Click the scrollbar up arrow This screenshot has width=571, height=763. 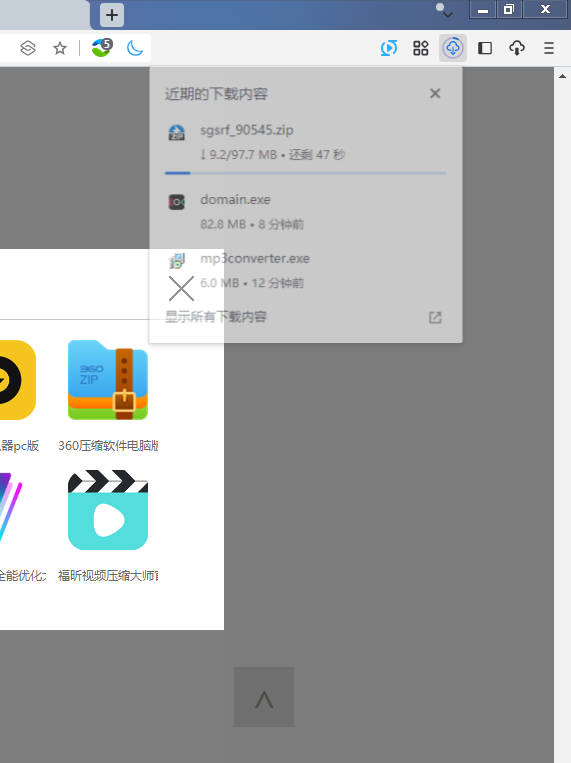(562, 76)
